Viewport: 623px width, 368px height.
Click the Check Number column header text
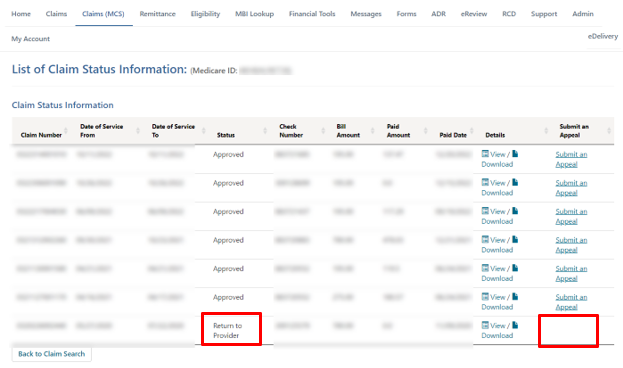(291, 131)
